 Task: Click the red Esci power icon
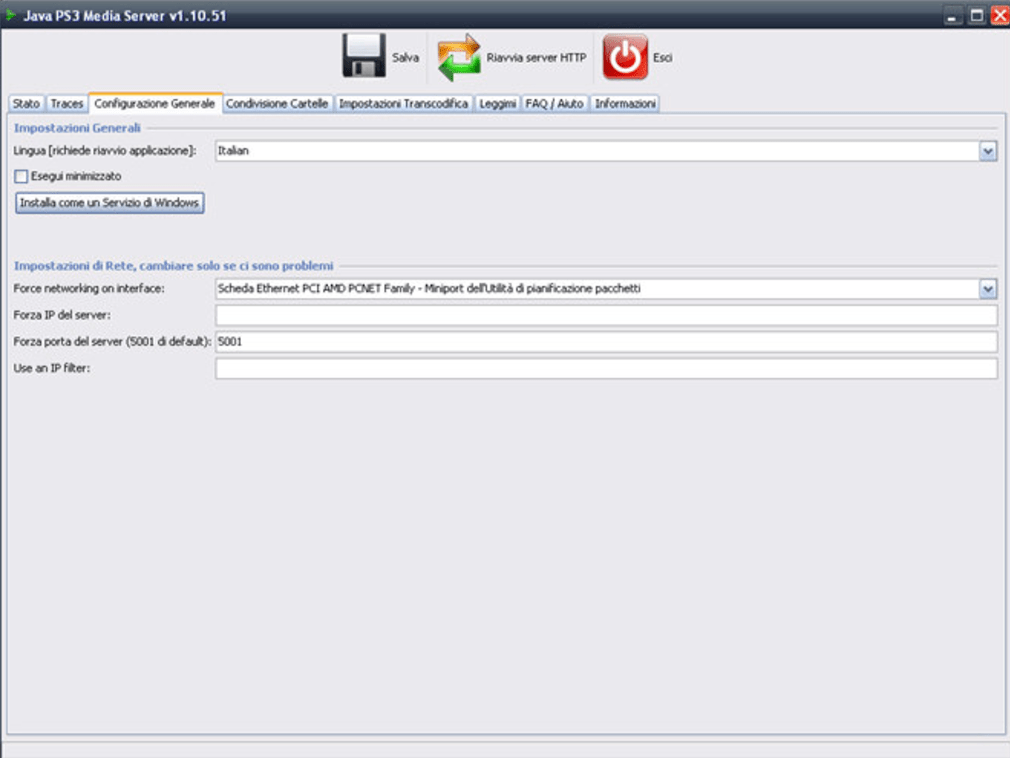(625, 57)
